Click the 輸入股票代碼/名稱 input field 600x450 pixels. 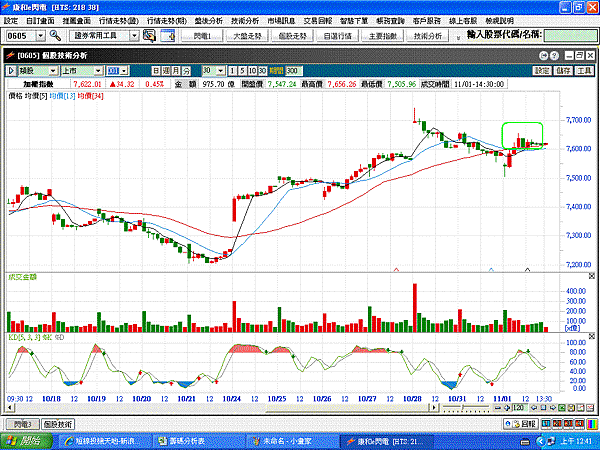pyautogui.click(x=570, y=36)
